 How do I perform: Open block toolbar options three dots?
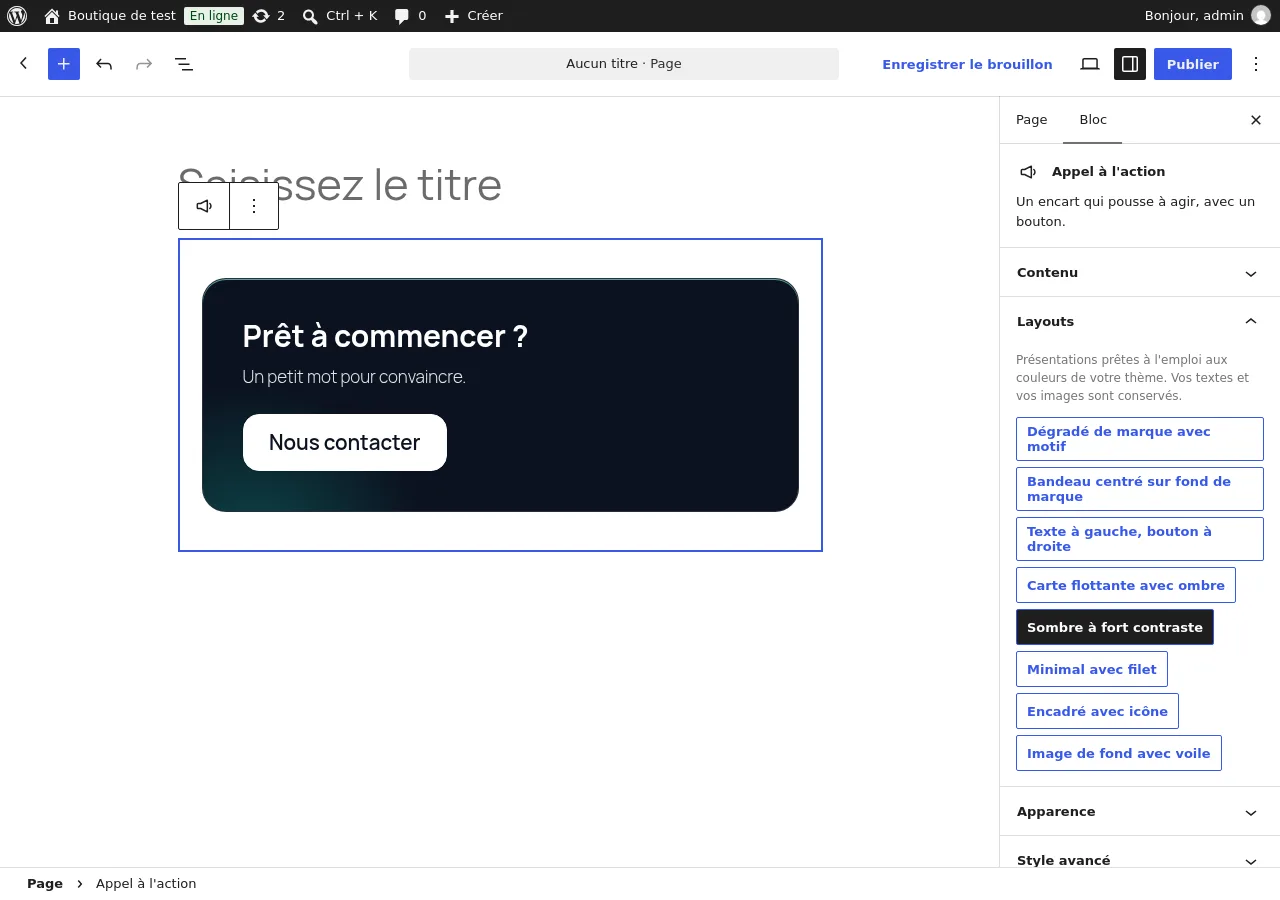[254, 206]
